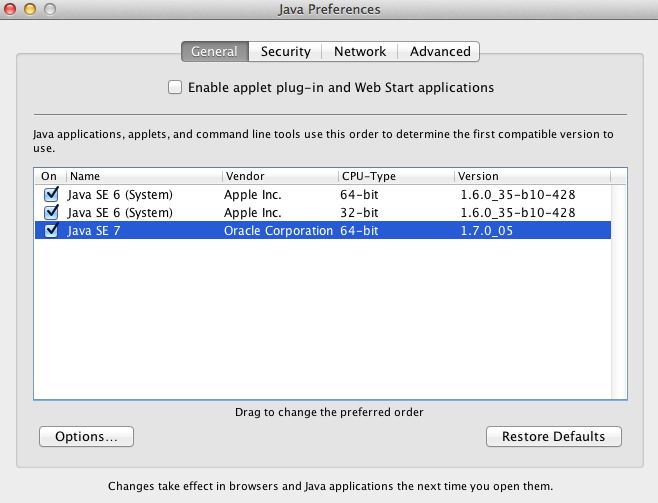Click the Options… button
The width and height of the screenshot is (658, 503).
tap(86, 437)
